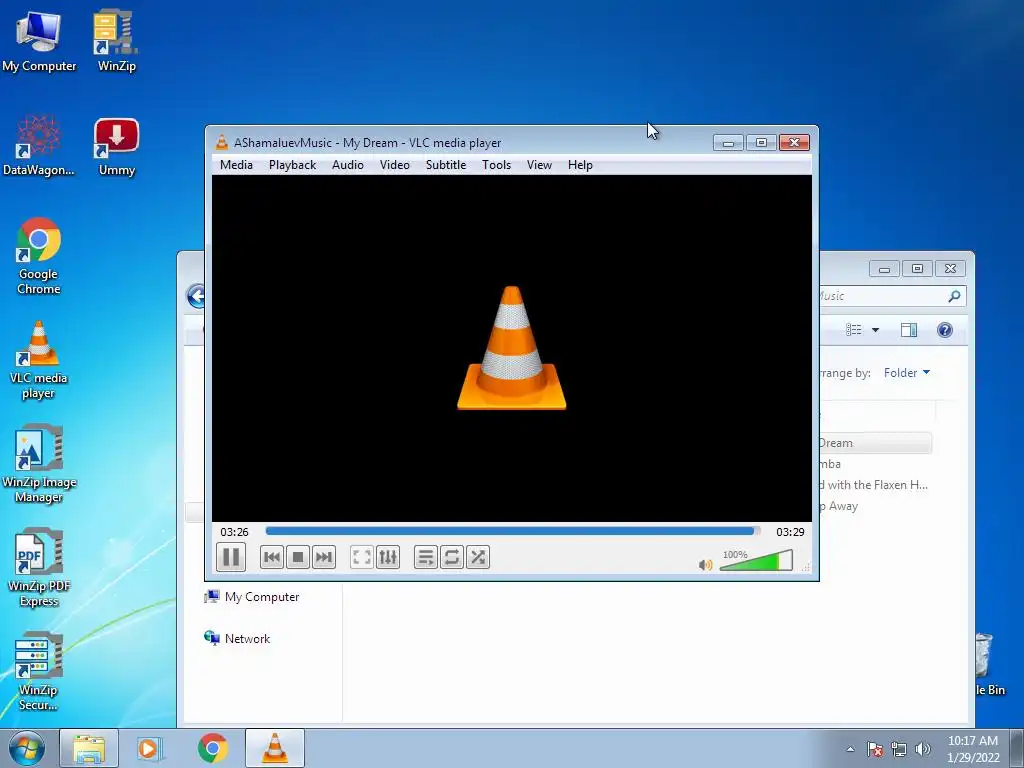Click the Explorer back arrow button
Viewport: 1024px width, 768px height.
coord(196,296)
